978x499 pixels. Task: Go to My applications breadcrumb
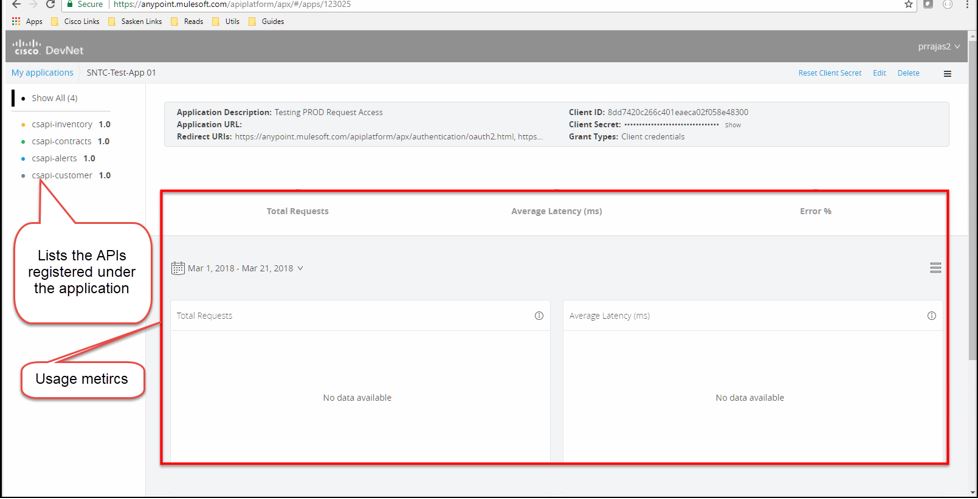(42, 73)
